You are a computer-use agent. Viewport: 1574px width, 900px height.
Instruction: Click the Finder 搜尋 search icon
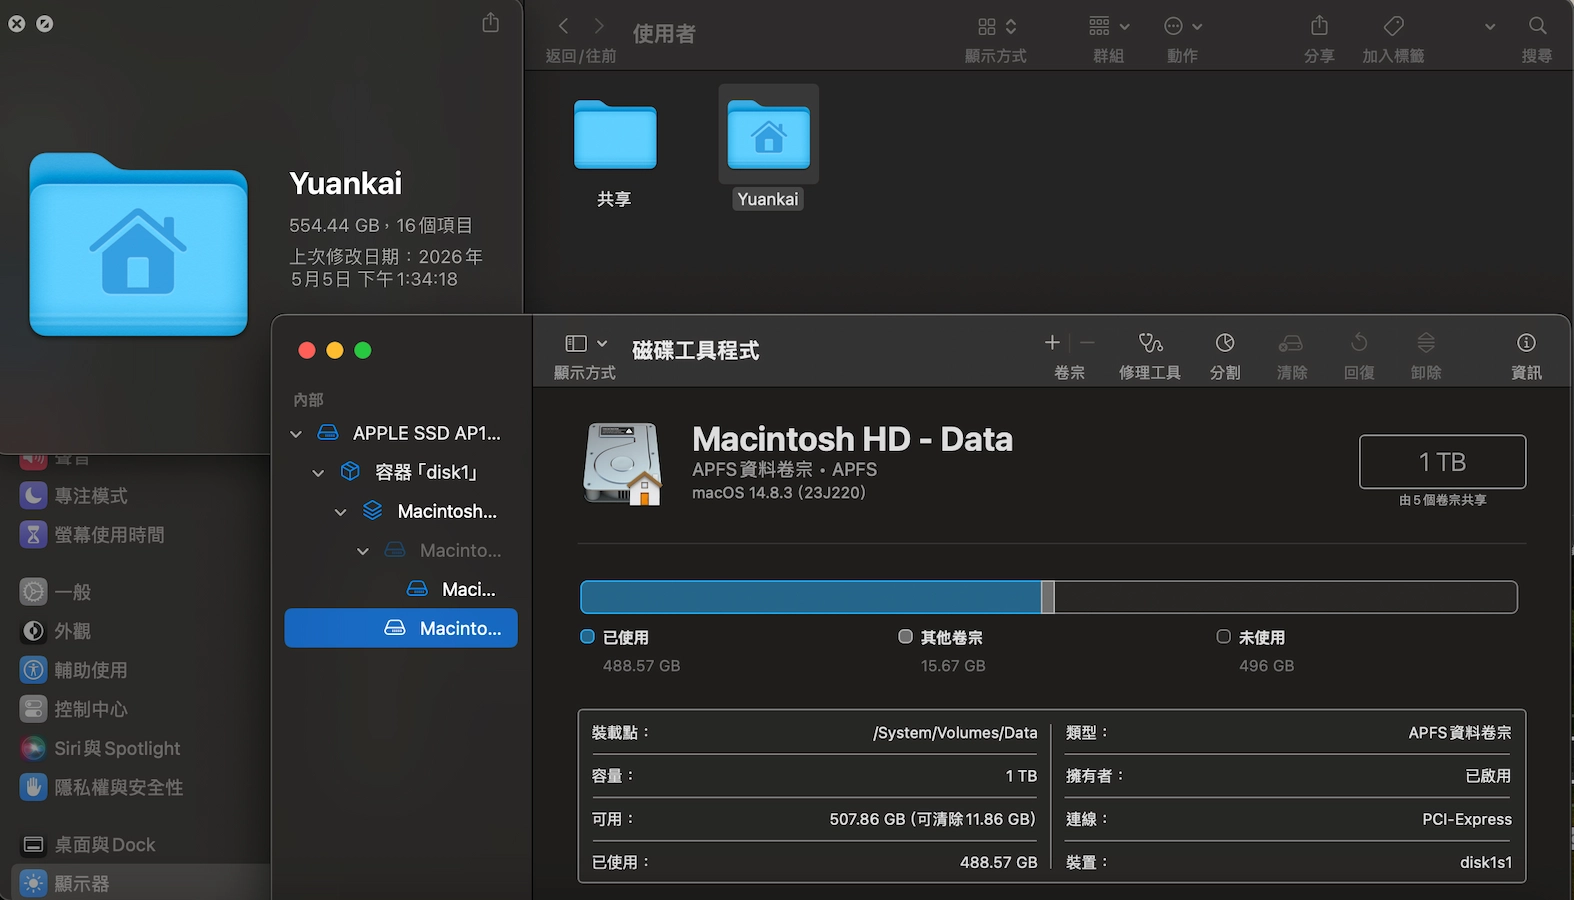(1537, 26)
